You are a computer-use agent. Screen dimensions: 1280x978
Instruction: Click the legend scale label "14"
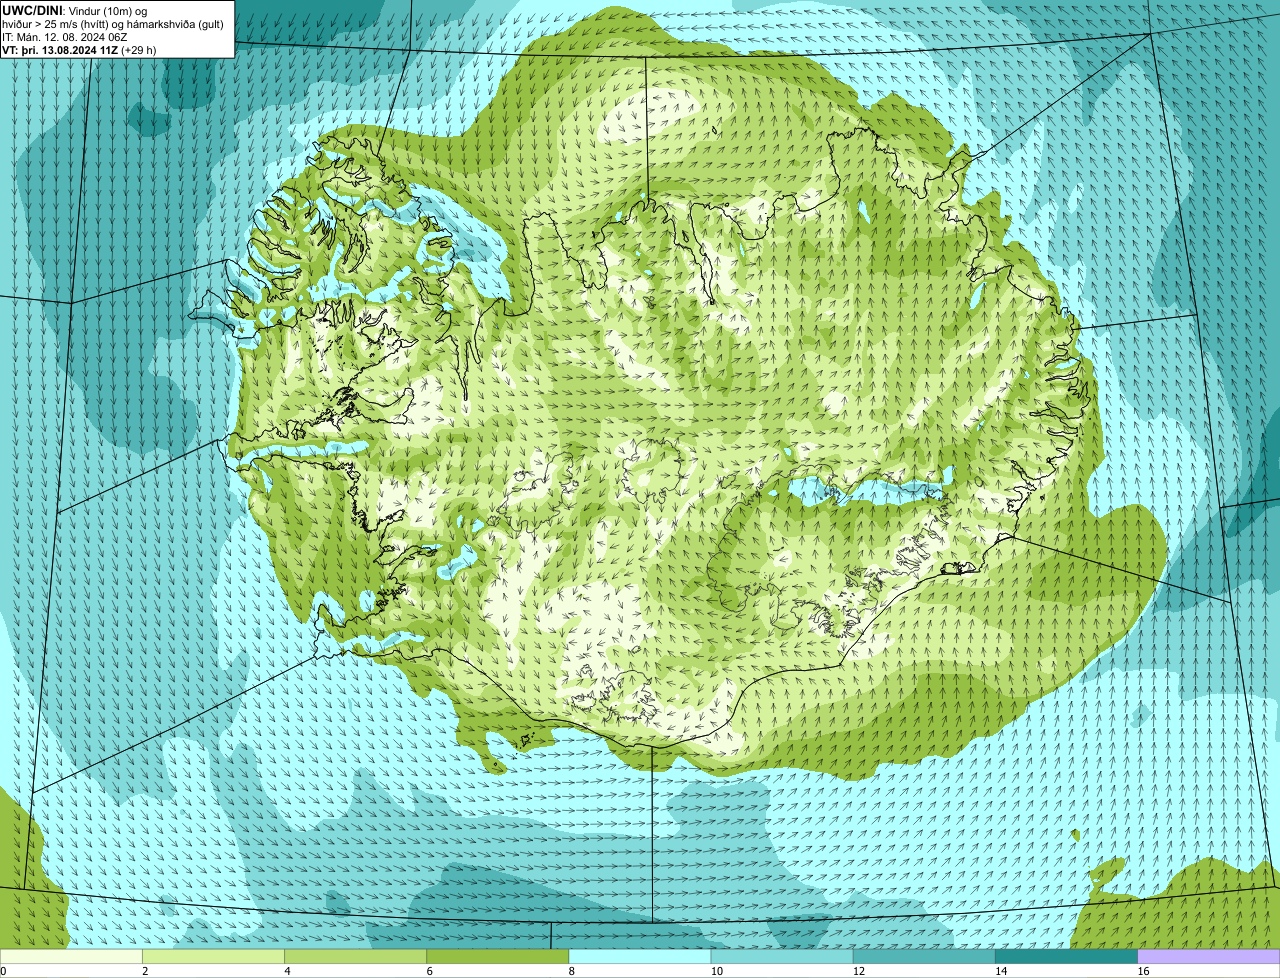point(1001,971)
